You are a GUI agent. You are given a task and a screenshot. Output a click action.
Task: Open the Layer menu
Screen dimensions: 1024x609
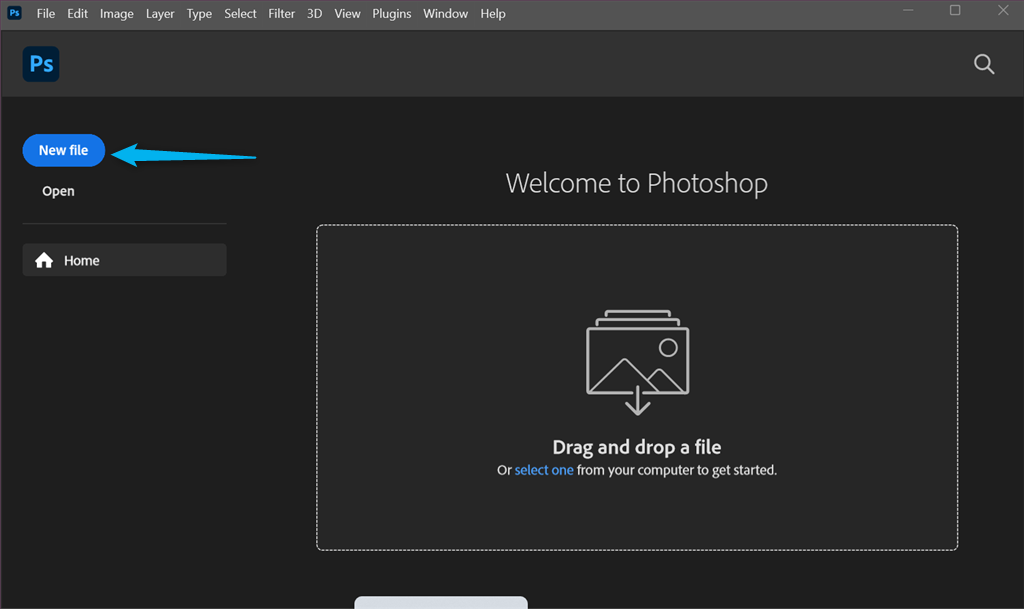point(160,14)
